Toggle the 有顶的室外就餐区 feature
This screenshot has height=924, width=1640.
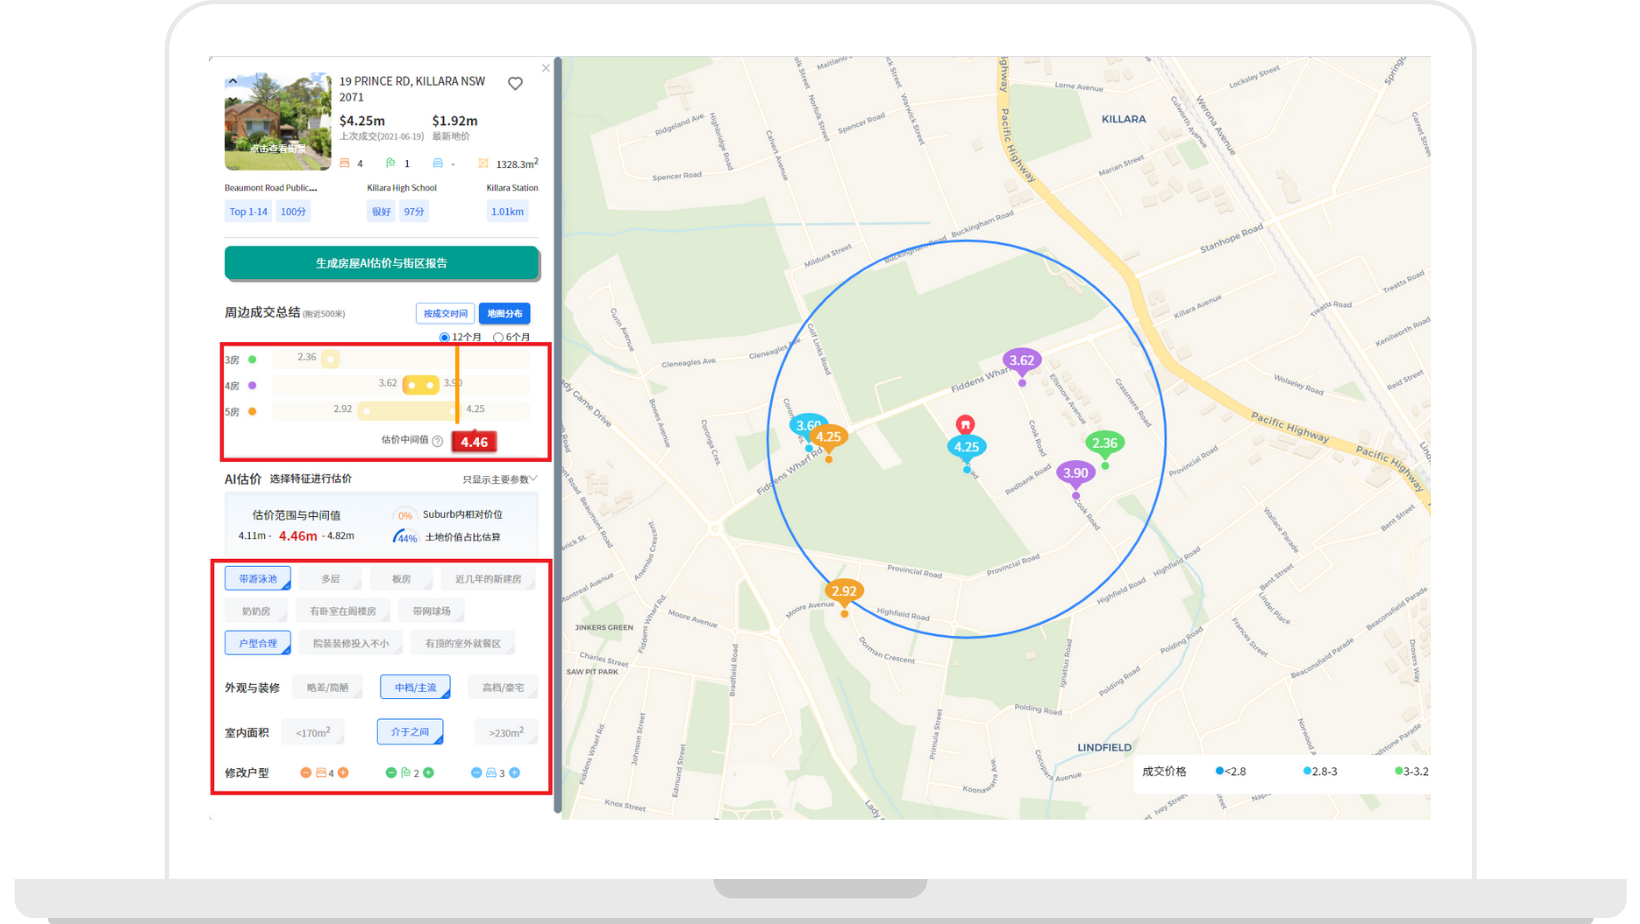(x=463, y=643)
